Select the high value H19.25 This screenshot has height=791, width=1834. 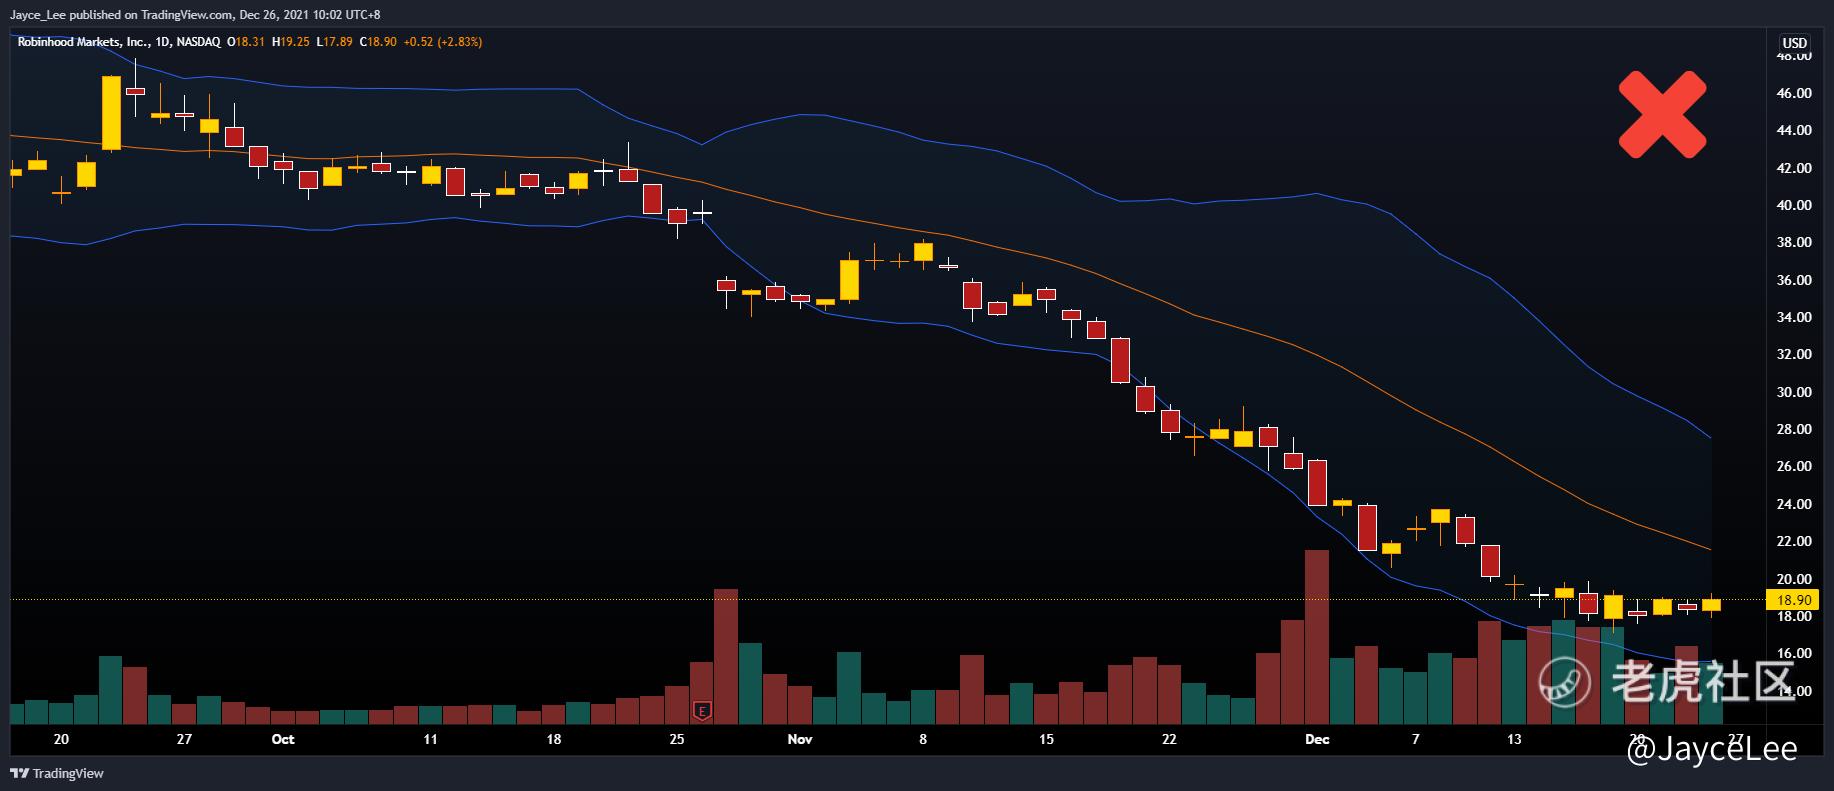[291, 42]
